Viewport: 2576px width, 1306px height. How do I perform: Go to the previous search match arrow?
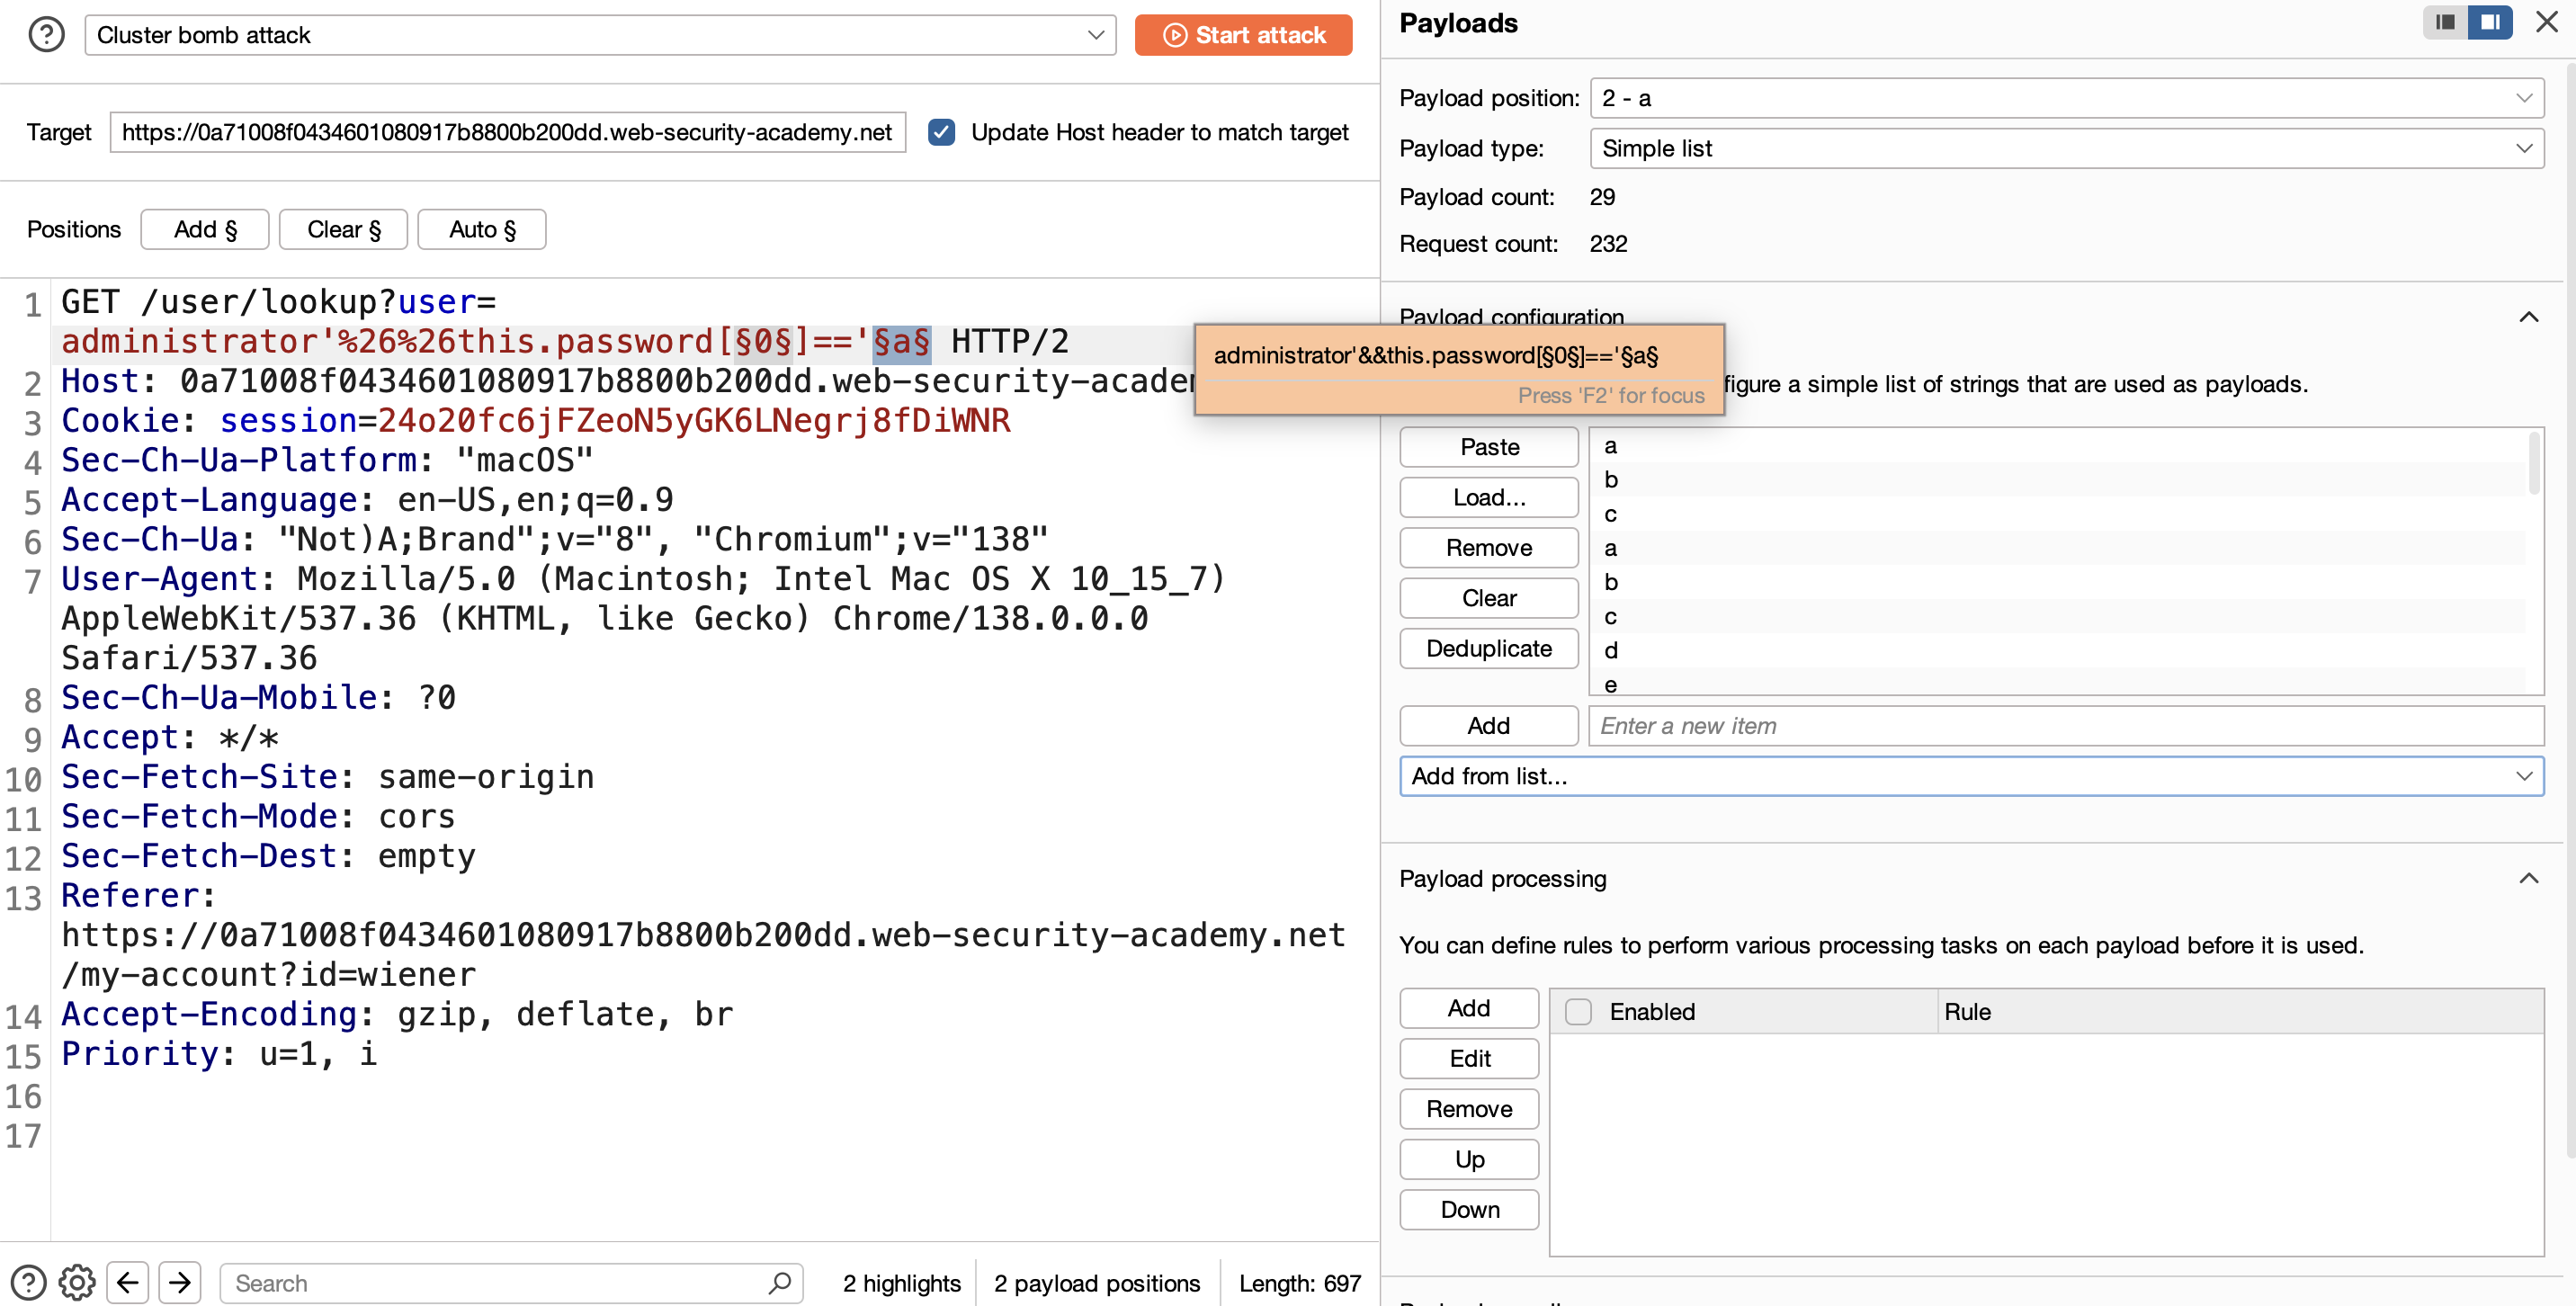pyautogui.click(x=128, y=1282)
